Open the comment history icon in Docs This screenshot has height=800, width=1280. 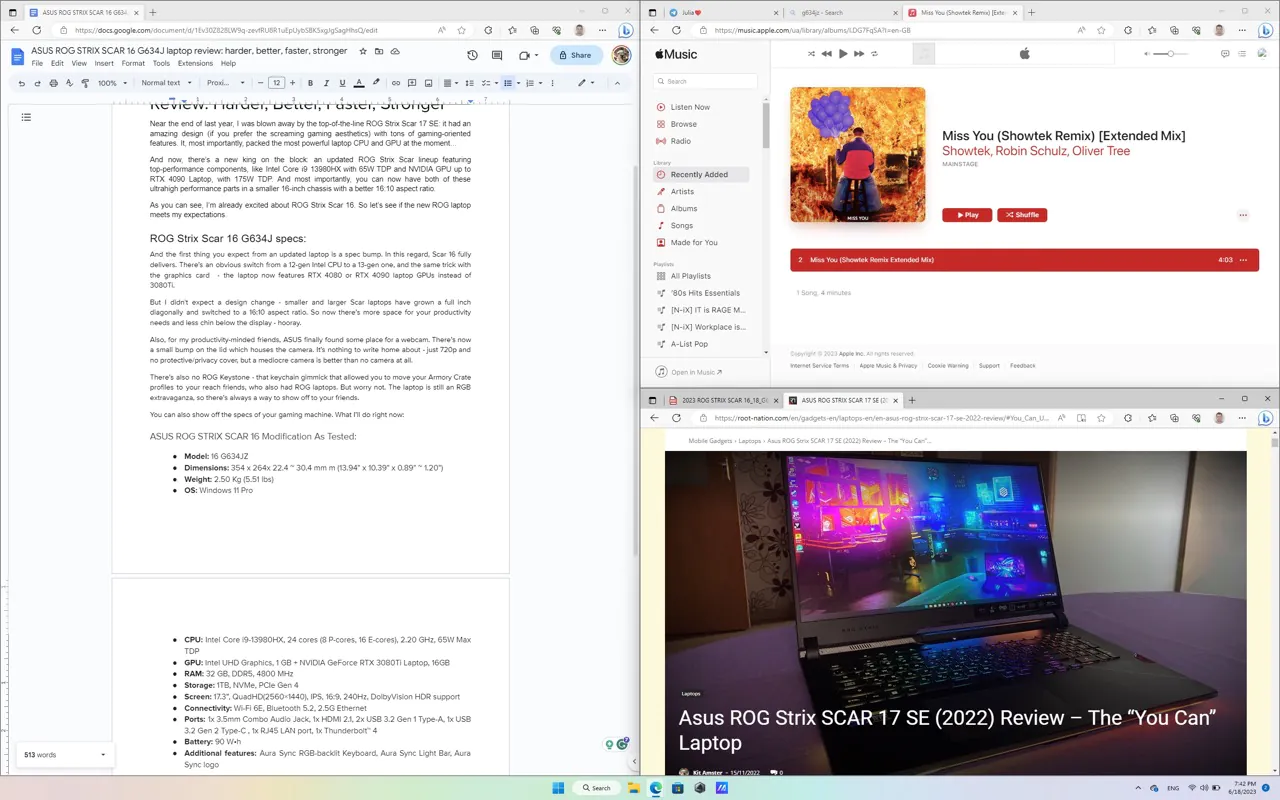pyautogui.click(x=497, y=55)
